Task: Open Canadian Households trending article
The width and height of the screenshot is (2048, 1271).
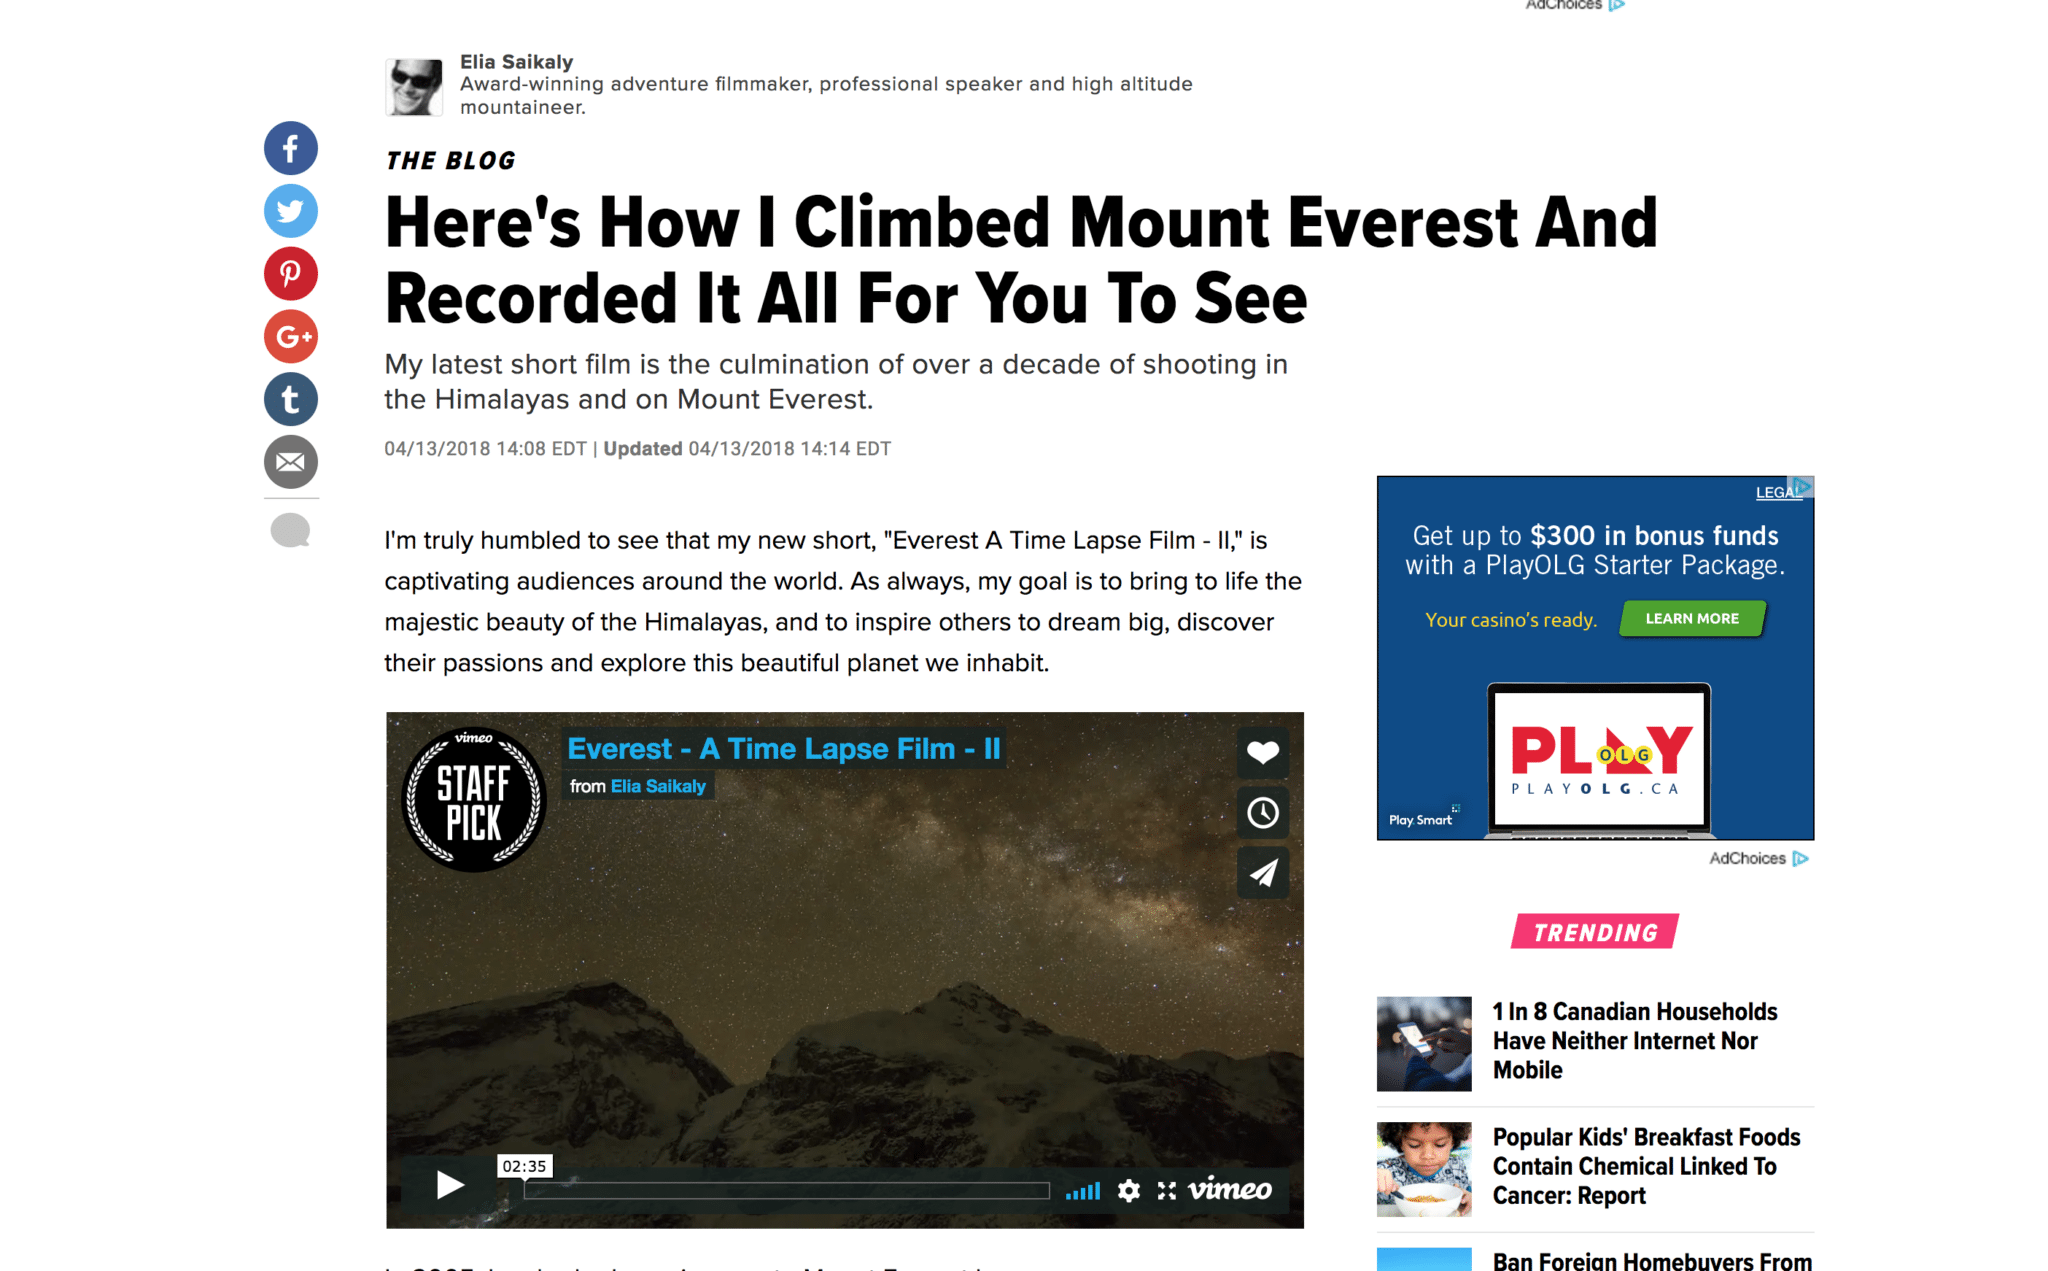Action: pos(1635,1041)
